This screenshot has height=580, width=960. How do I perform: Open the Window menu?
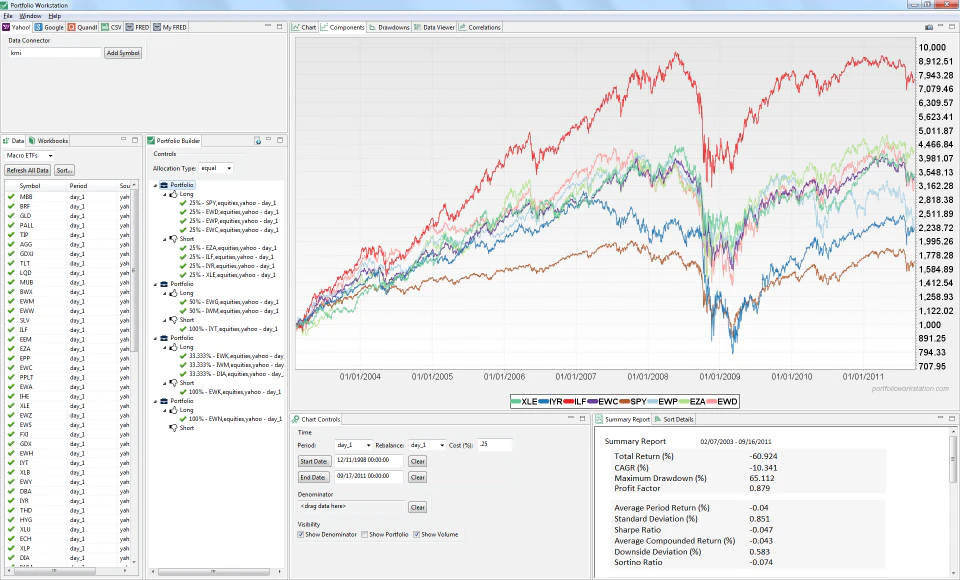[31, 16]
